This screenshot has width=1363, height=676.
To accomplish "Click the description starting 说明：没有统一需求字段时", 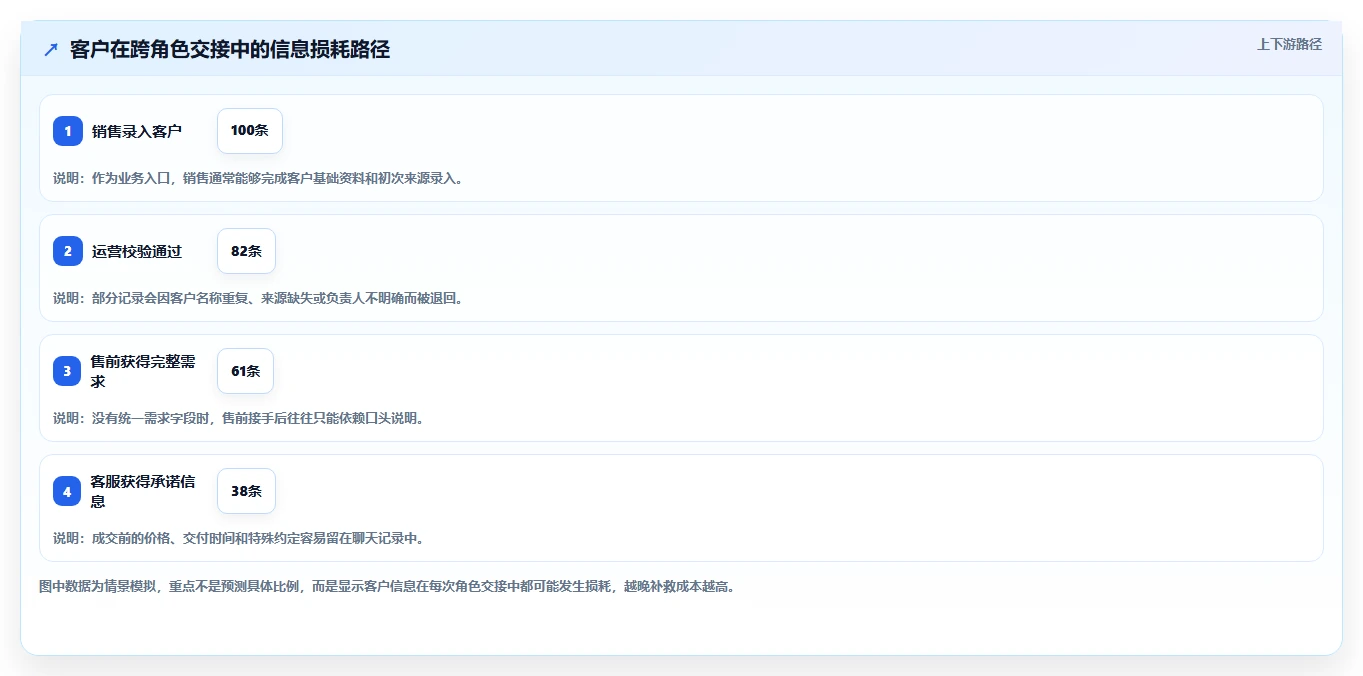I will pos(239,418).
